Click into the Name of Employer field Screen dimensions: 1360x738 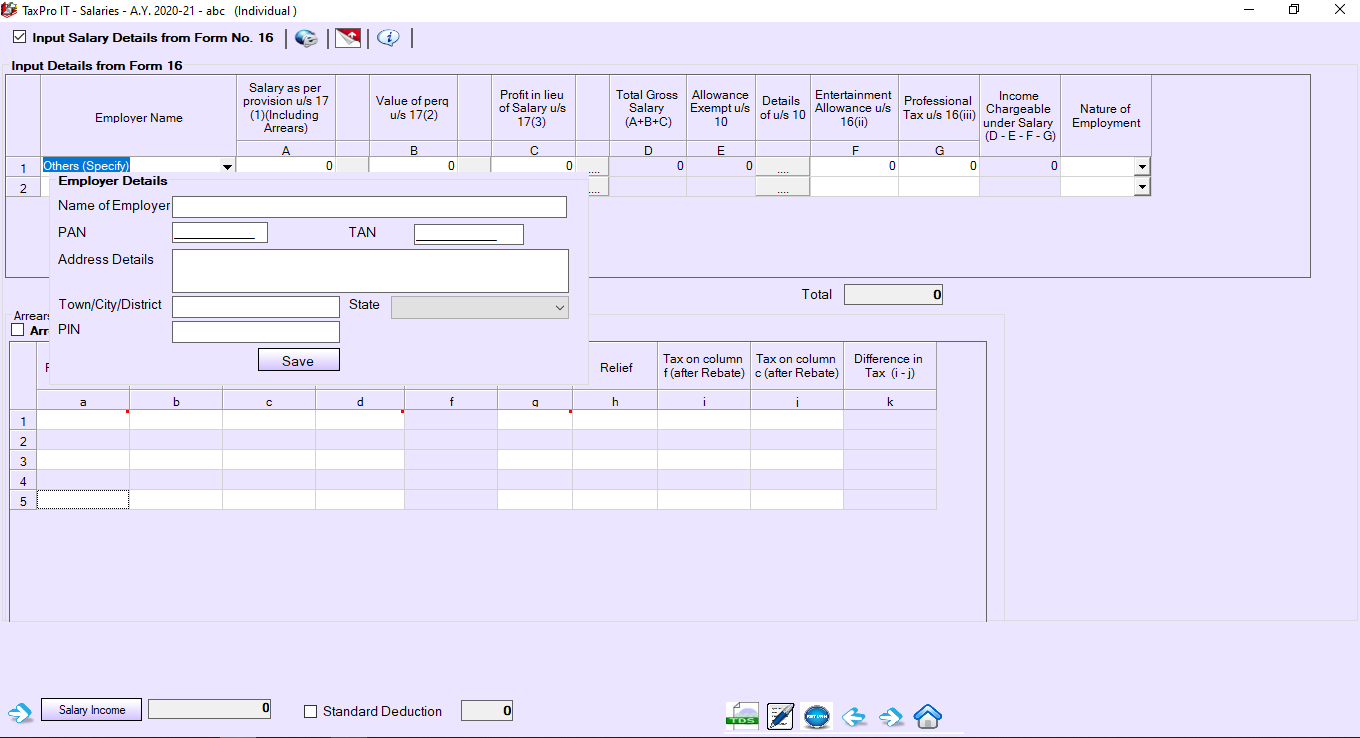[x=369, y=207]
